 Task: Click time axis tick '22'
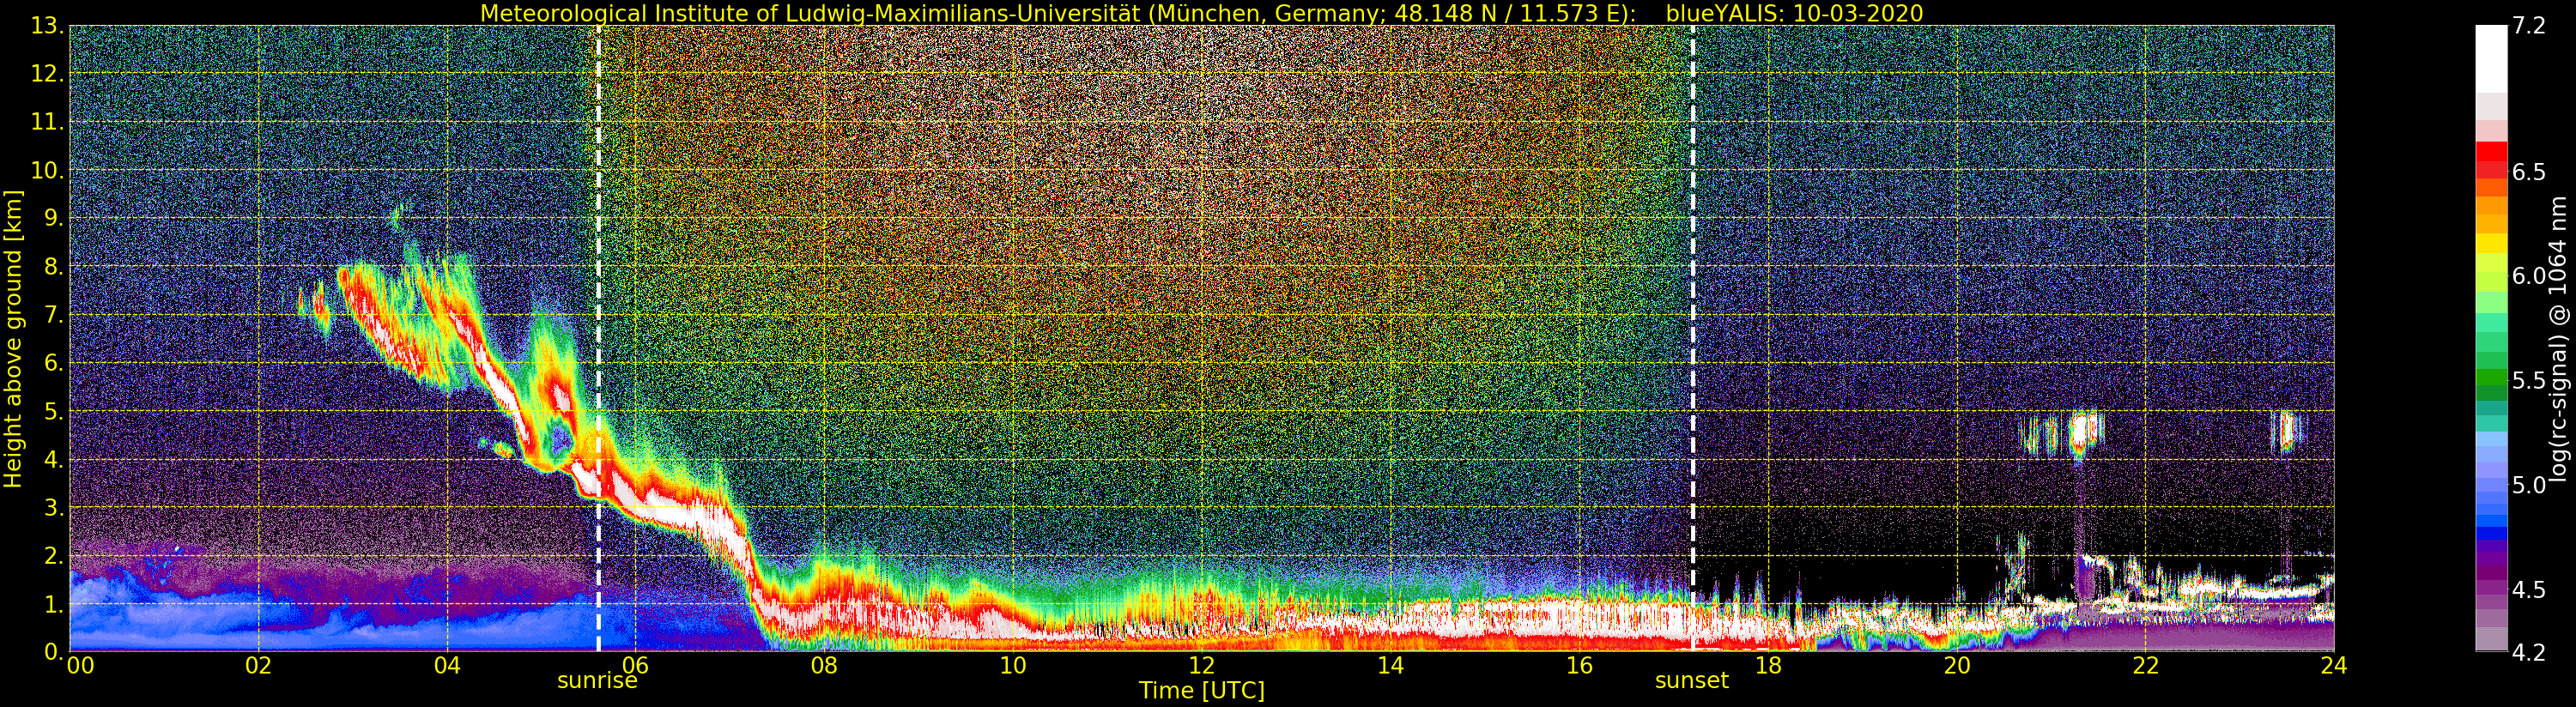[x=2145, y=666]
